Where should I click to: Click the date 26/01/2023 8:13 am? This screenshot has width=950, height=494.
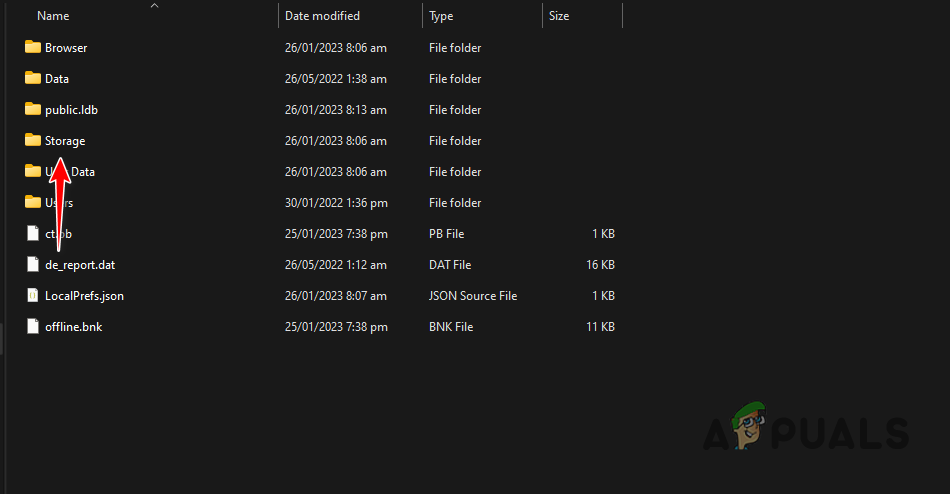click(336, 110)
